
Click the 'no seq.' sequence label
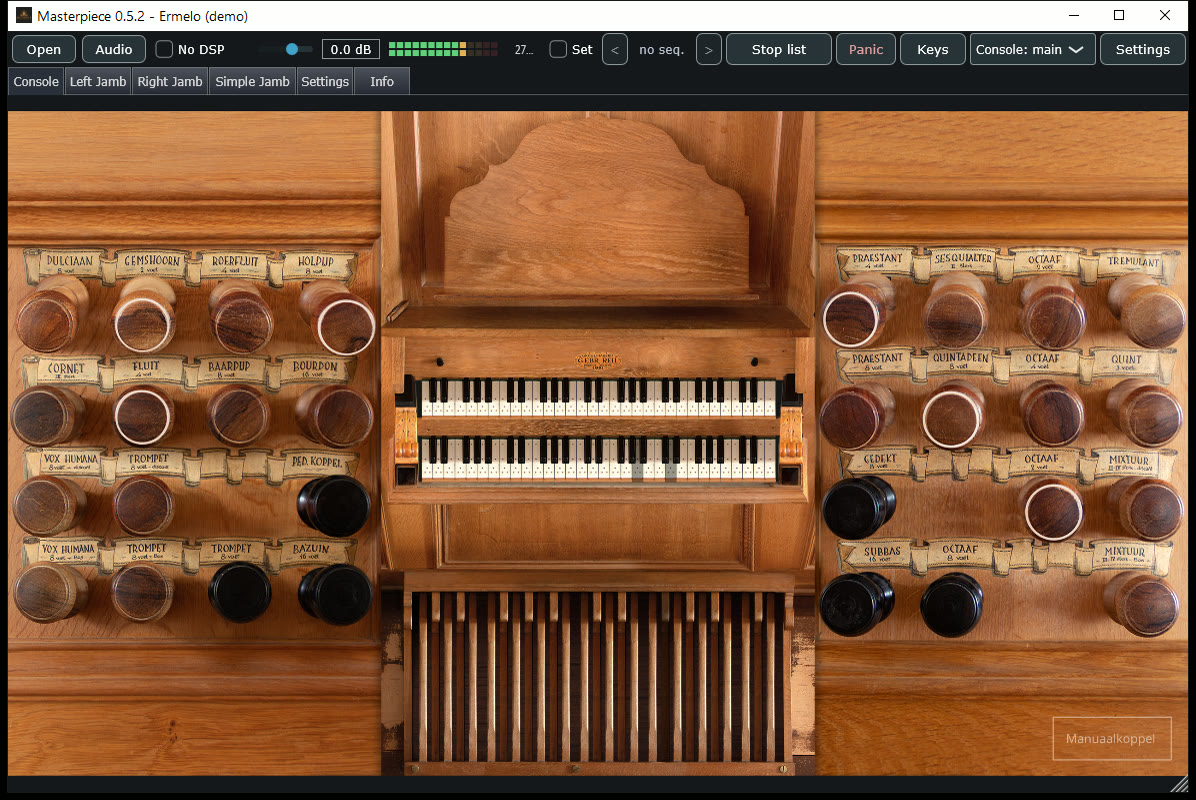click(661, 50)
